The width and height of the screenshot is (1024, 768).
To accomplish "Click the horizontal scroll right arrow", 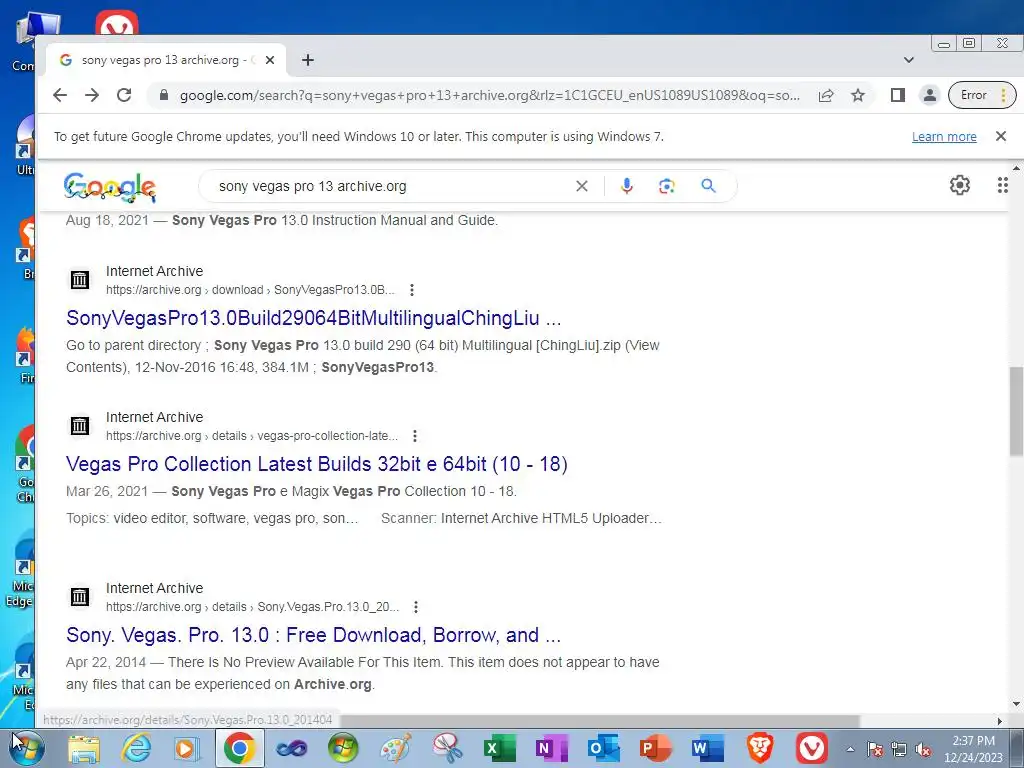I will tap(999, 721).
